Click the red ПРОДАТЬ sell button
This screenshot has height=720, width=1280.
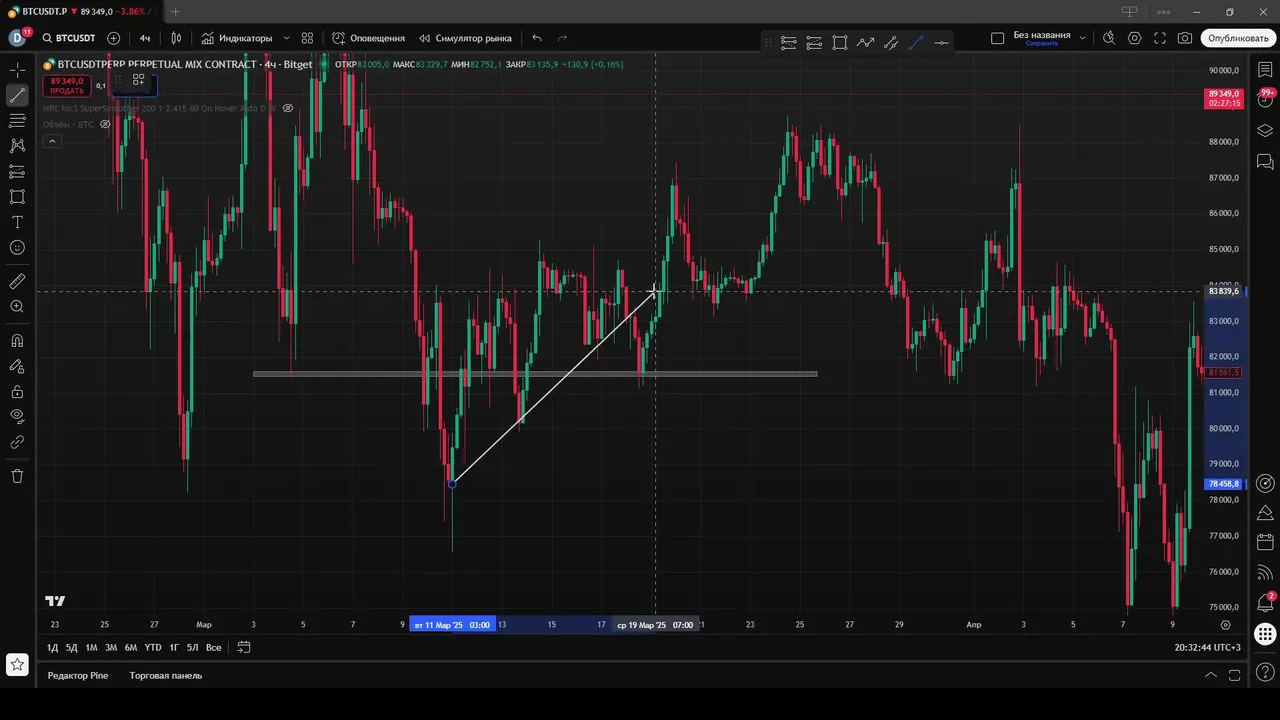coord(67,86)
